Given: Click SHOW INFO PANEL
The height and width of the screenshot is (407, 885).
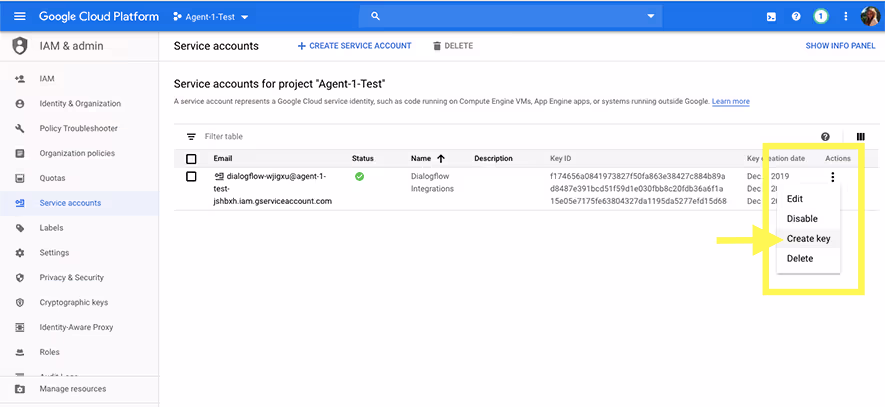Looking at the screenshot, I should [840, 46].
